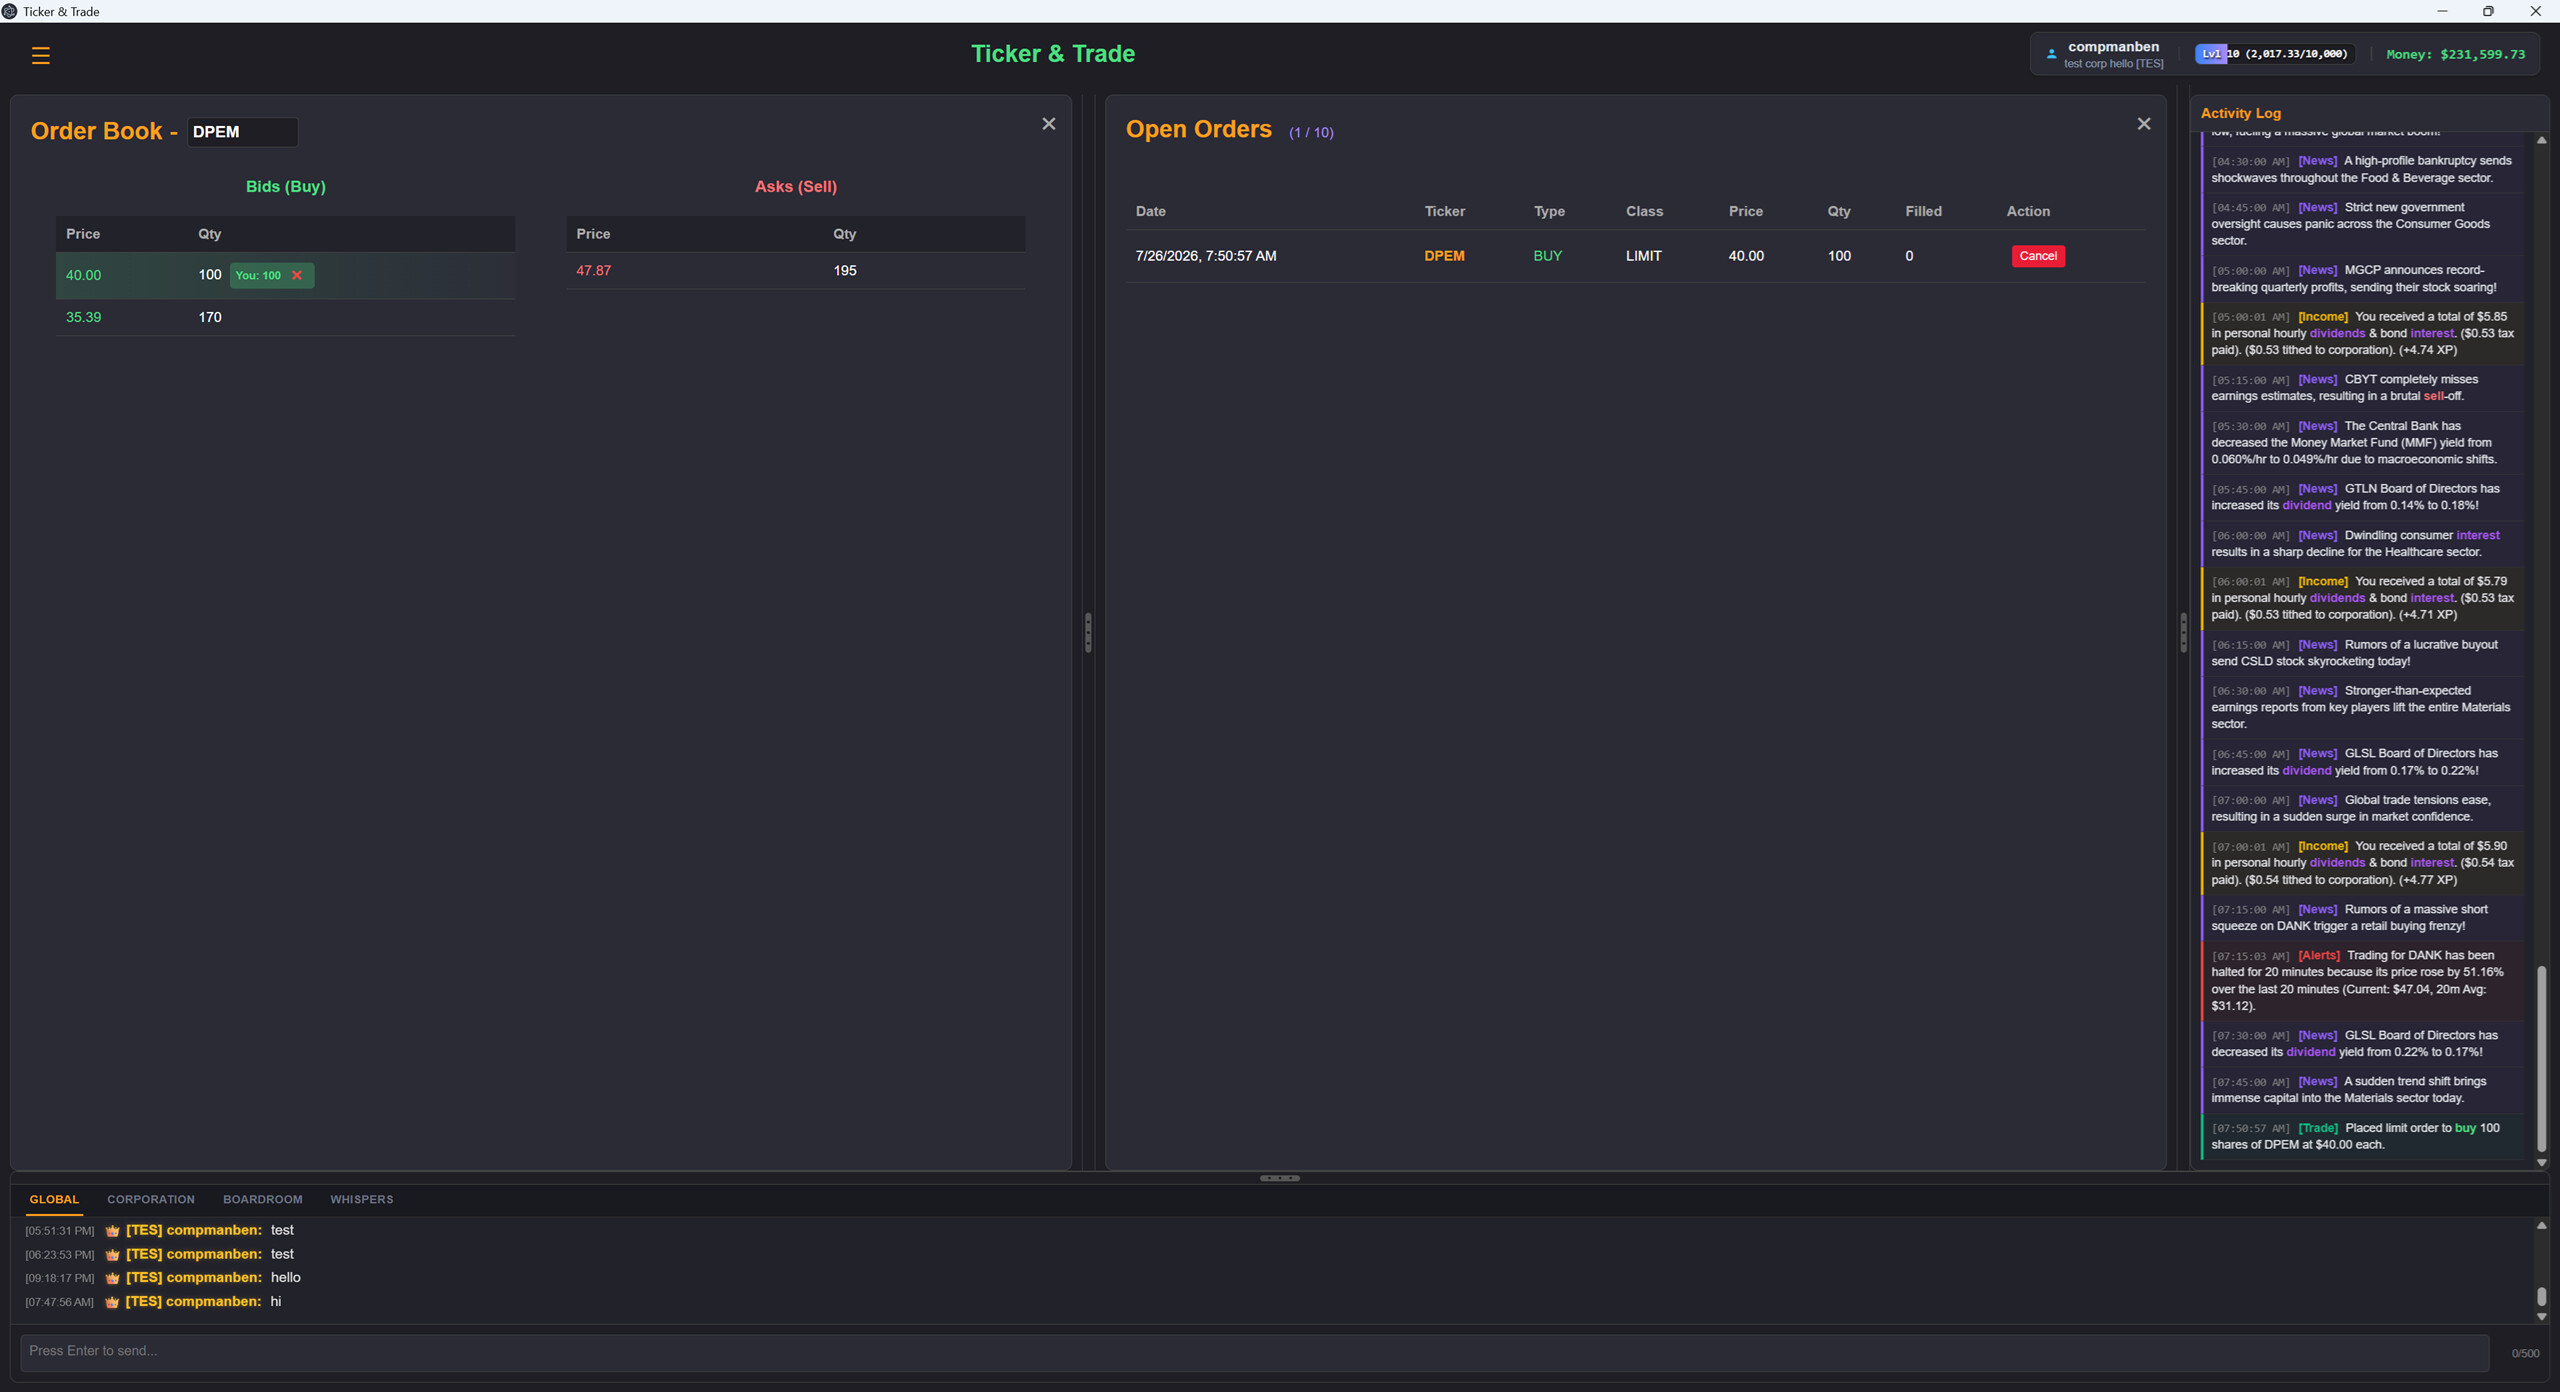Click the Filled column header
This screenshot has width=2560, height=1392.
tap(1923, 211)
